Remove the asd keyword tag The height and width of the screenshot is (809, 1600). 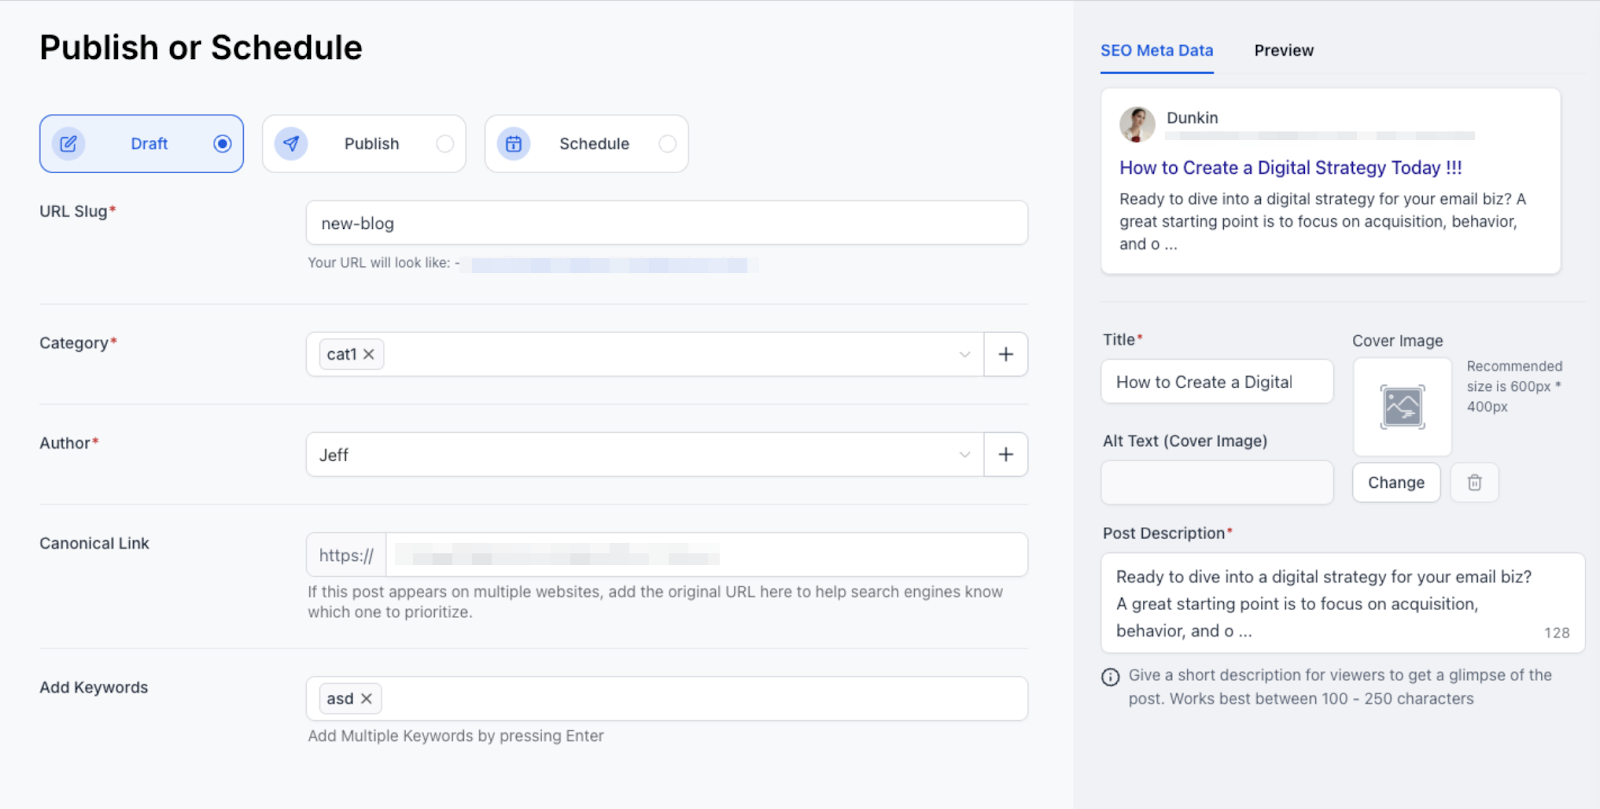coord(366,699)
